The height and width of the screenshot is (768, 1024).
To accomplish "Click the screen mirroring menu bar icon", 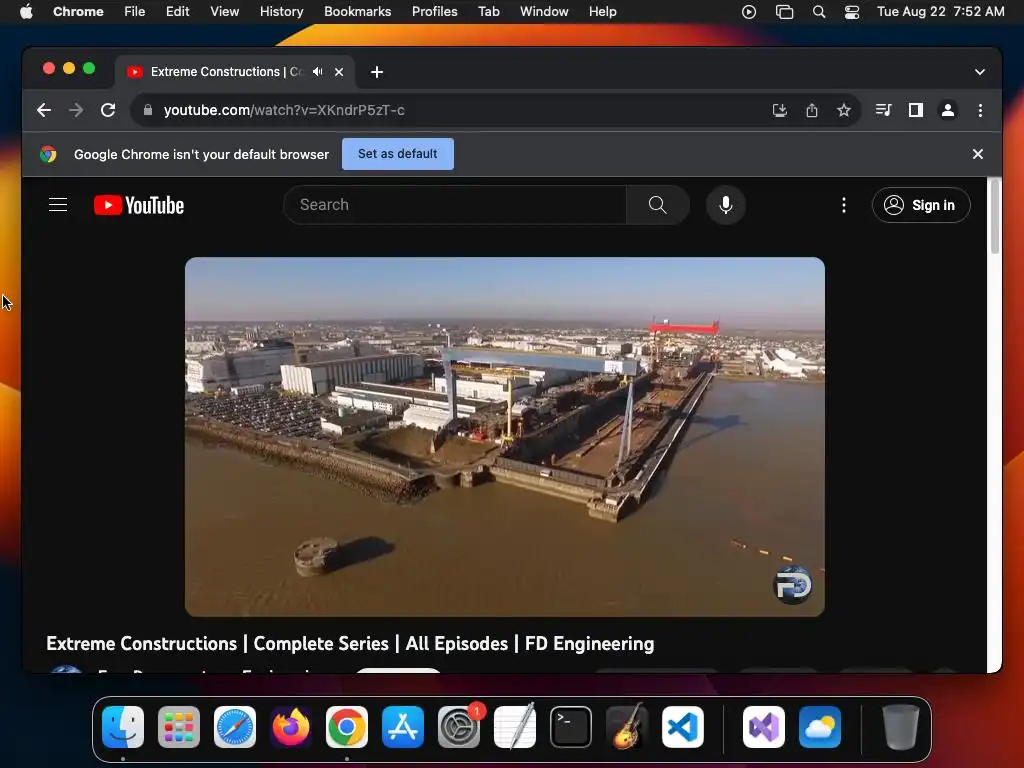I will click(784, 12).
